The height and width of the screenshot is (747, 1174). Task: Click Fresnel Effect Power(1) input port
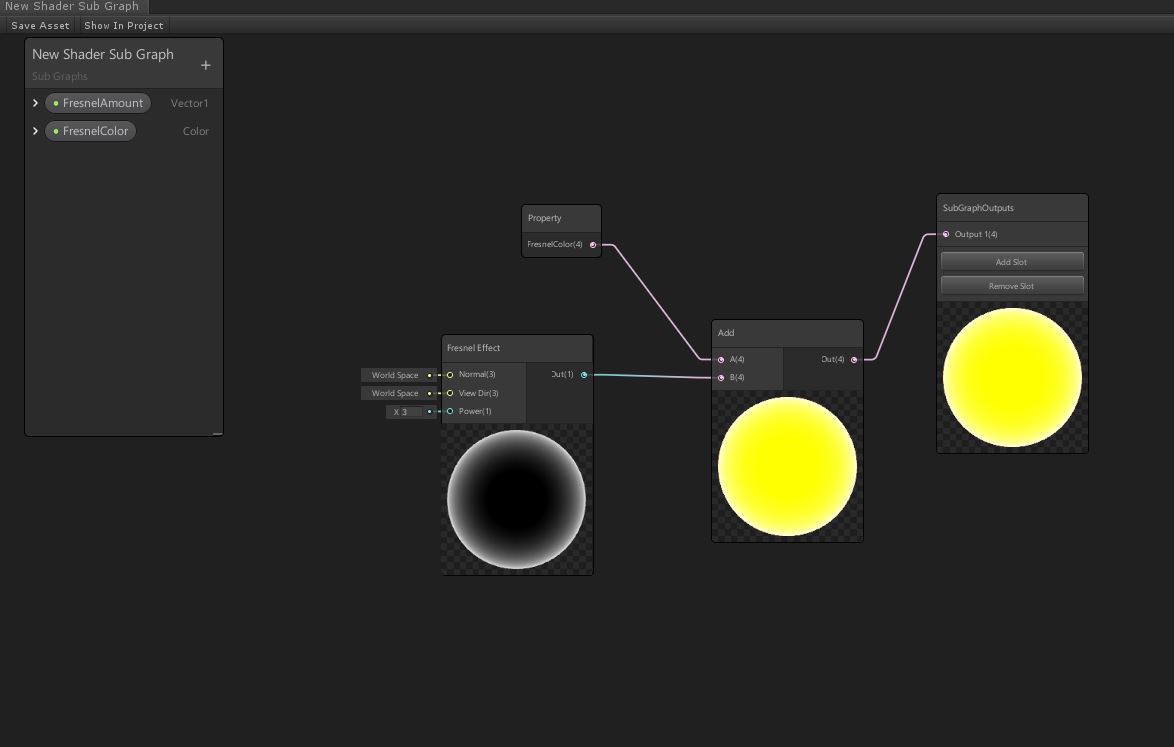tap(450, 411)
